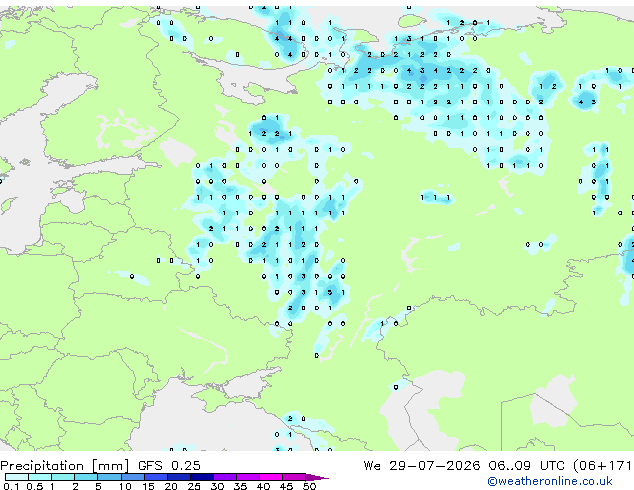Pick the 35–40 mm legend color swatch
The image size is (634, 490).
click(x=248, y=477)
